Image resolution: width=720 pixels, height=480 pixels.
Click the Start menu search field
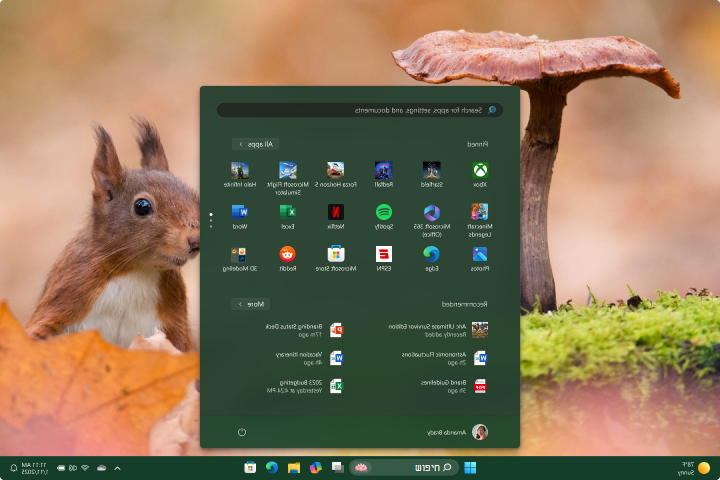click(x=360, y=110)
